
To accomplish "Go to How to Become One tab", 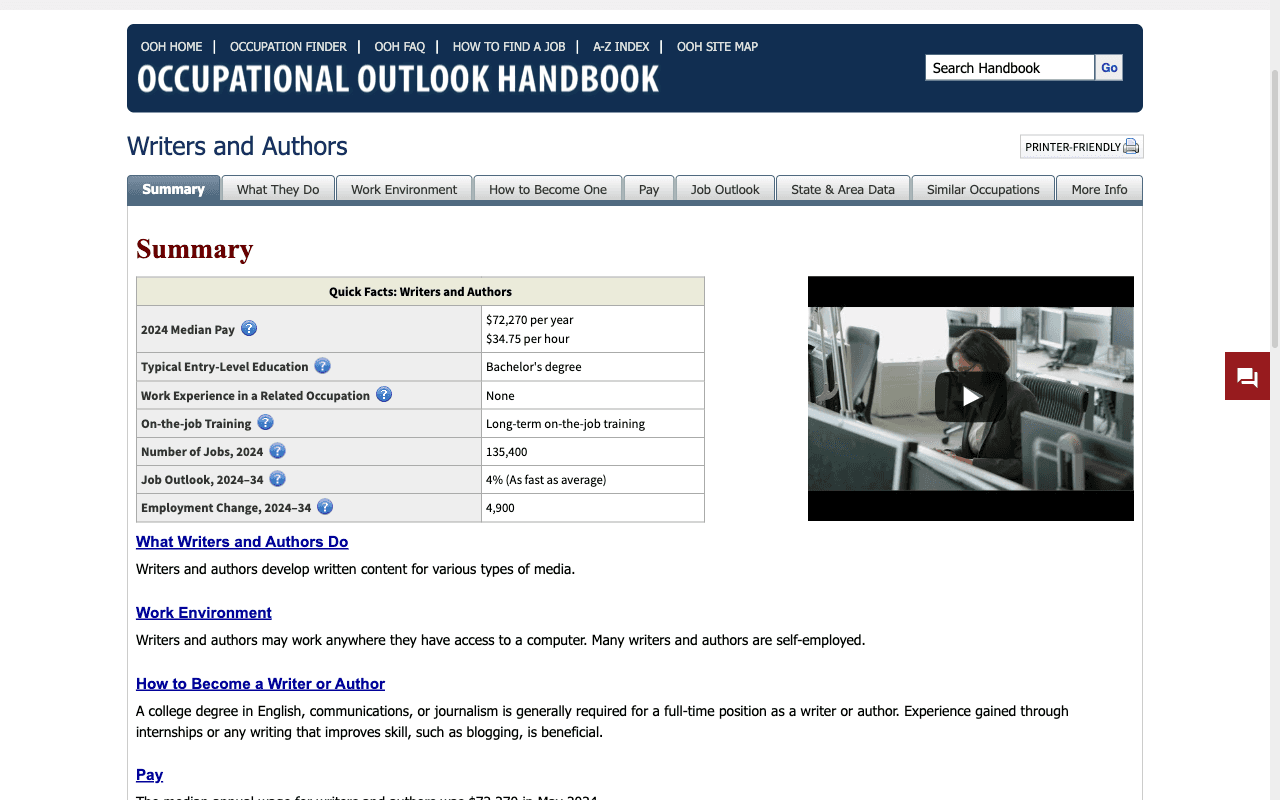I will click(548, 189).
